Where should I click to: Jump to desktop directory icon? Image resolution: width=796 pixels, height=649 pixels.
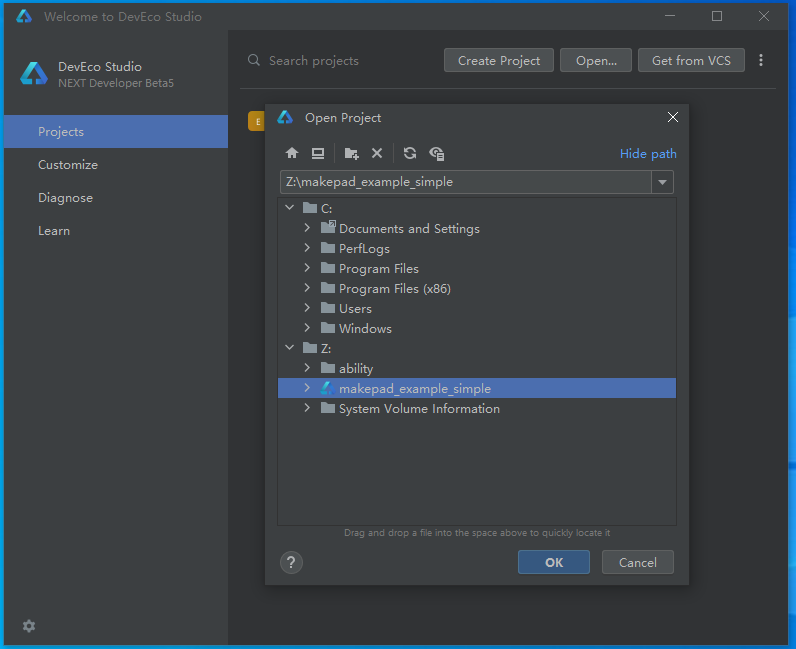tap(318, 153)
